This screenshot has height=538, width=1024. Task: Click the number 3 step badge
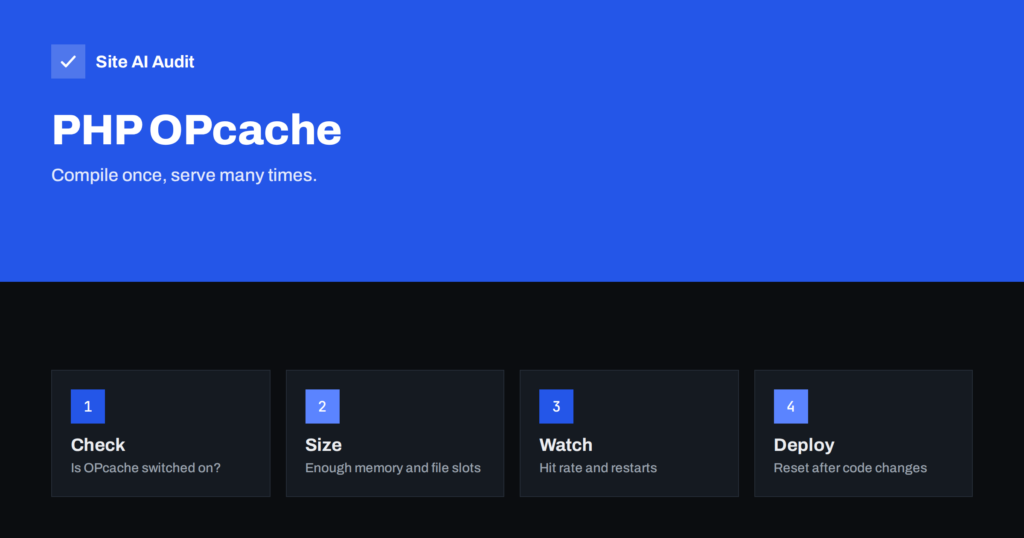556,406
